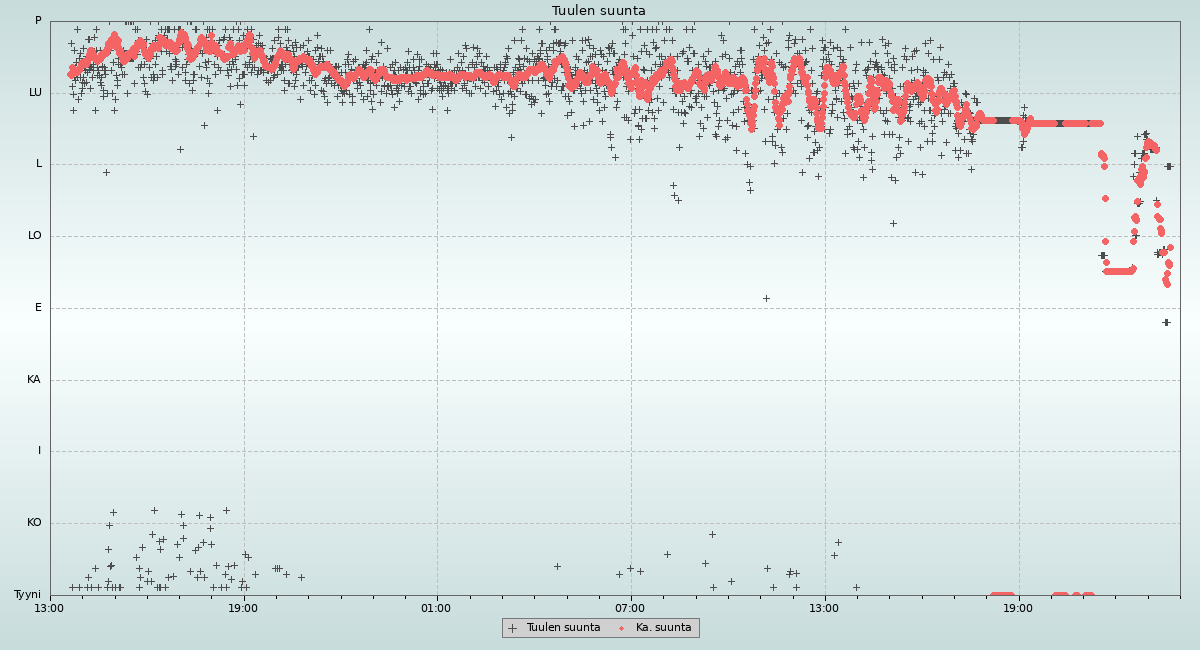Select the "LO" direction axis label
This screenshot has width=1200, height=650.
pyautogui.click(x=35, y=236)
